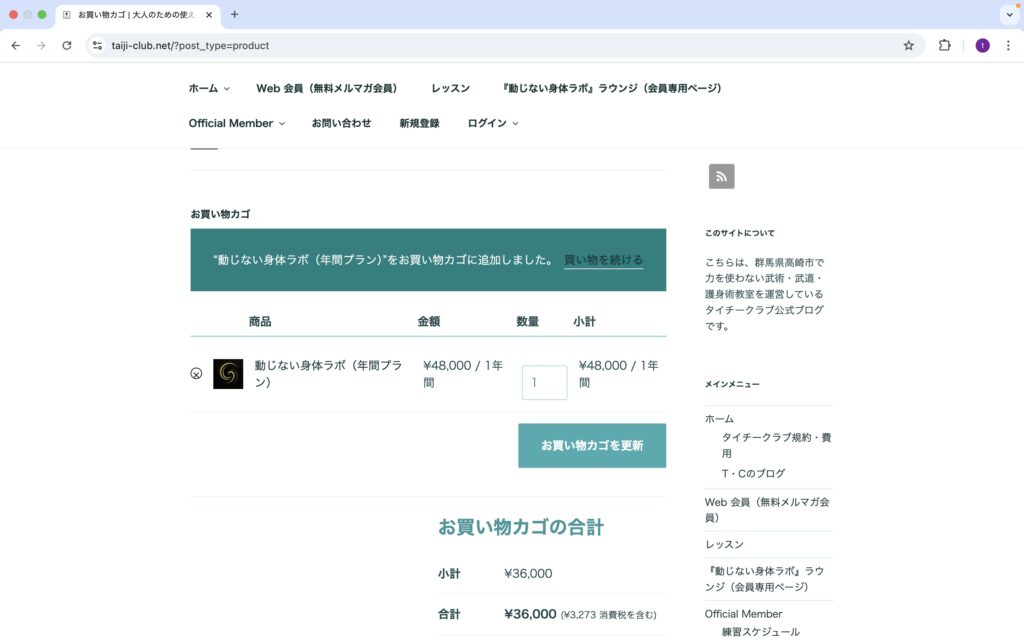This screenshot has width=1024, height=640.
Task: Reload the page
Action: 67,45
